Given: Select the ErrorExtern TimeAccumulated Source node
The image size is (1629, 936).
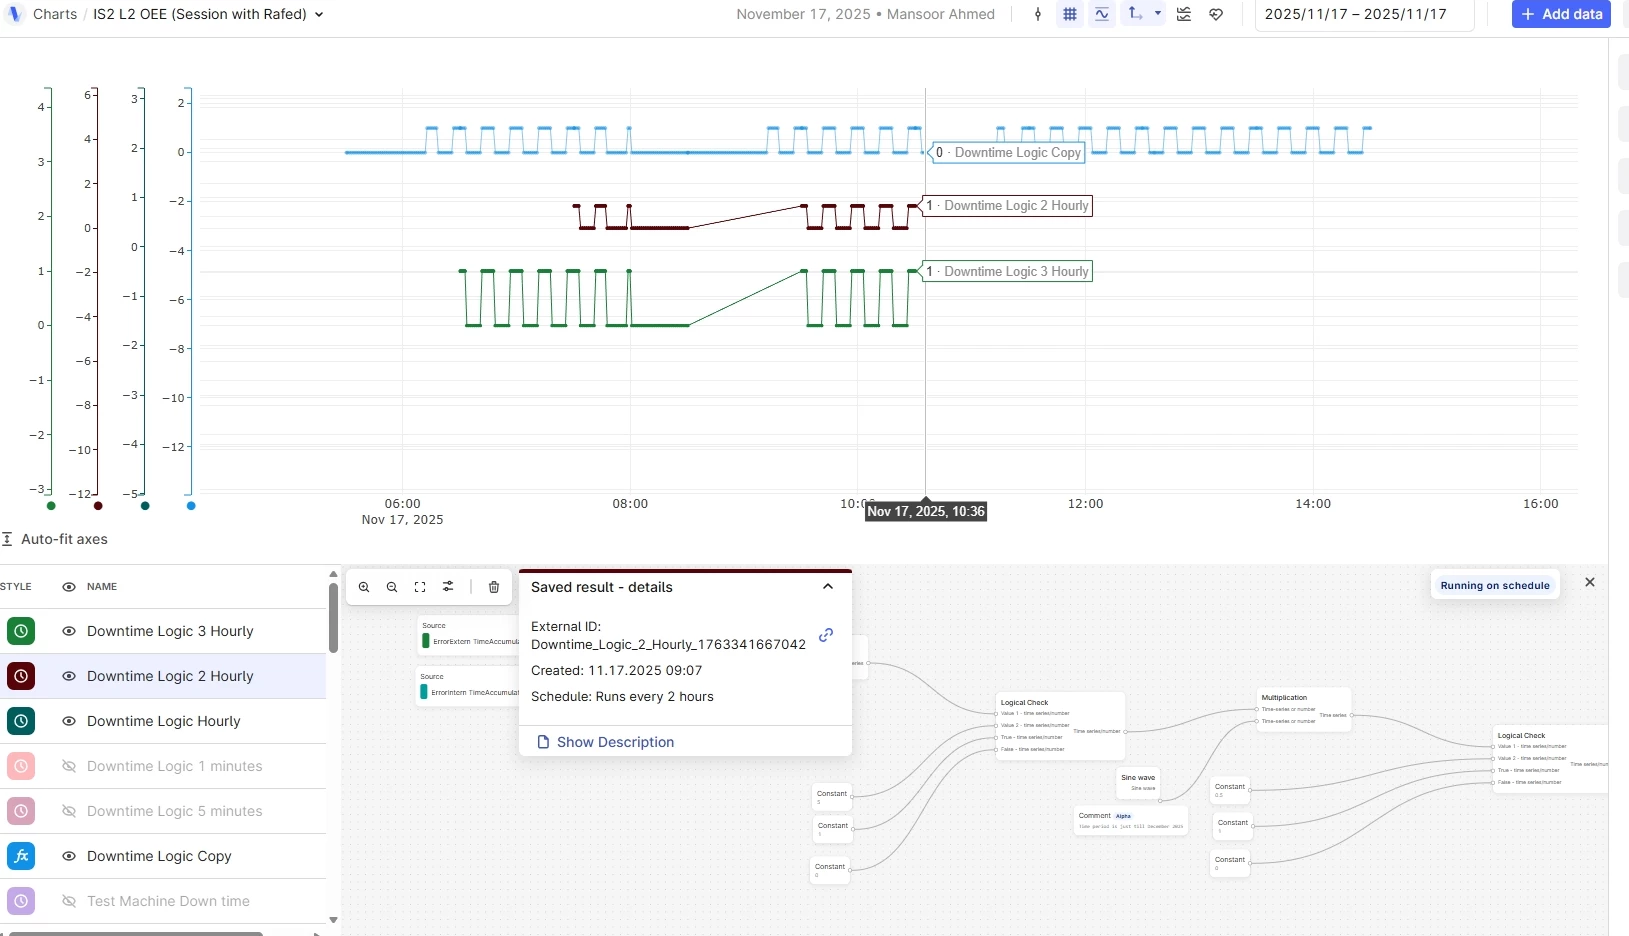Looking at the screenshot, I should (469, 635).
